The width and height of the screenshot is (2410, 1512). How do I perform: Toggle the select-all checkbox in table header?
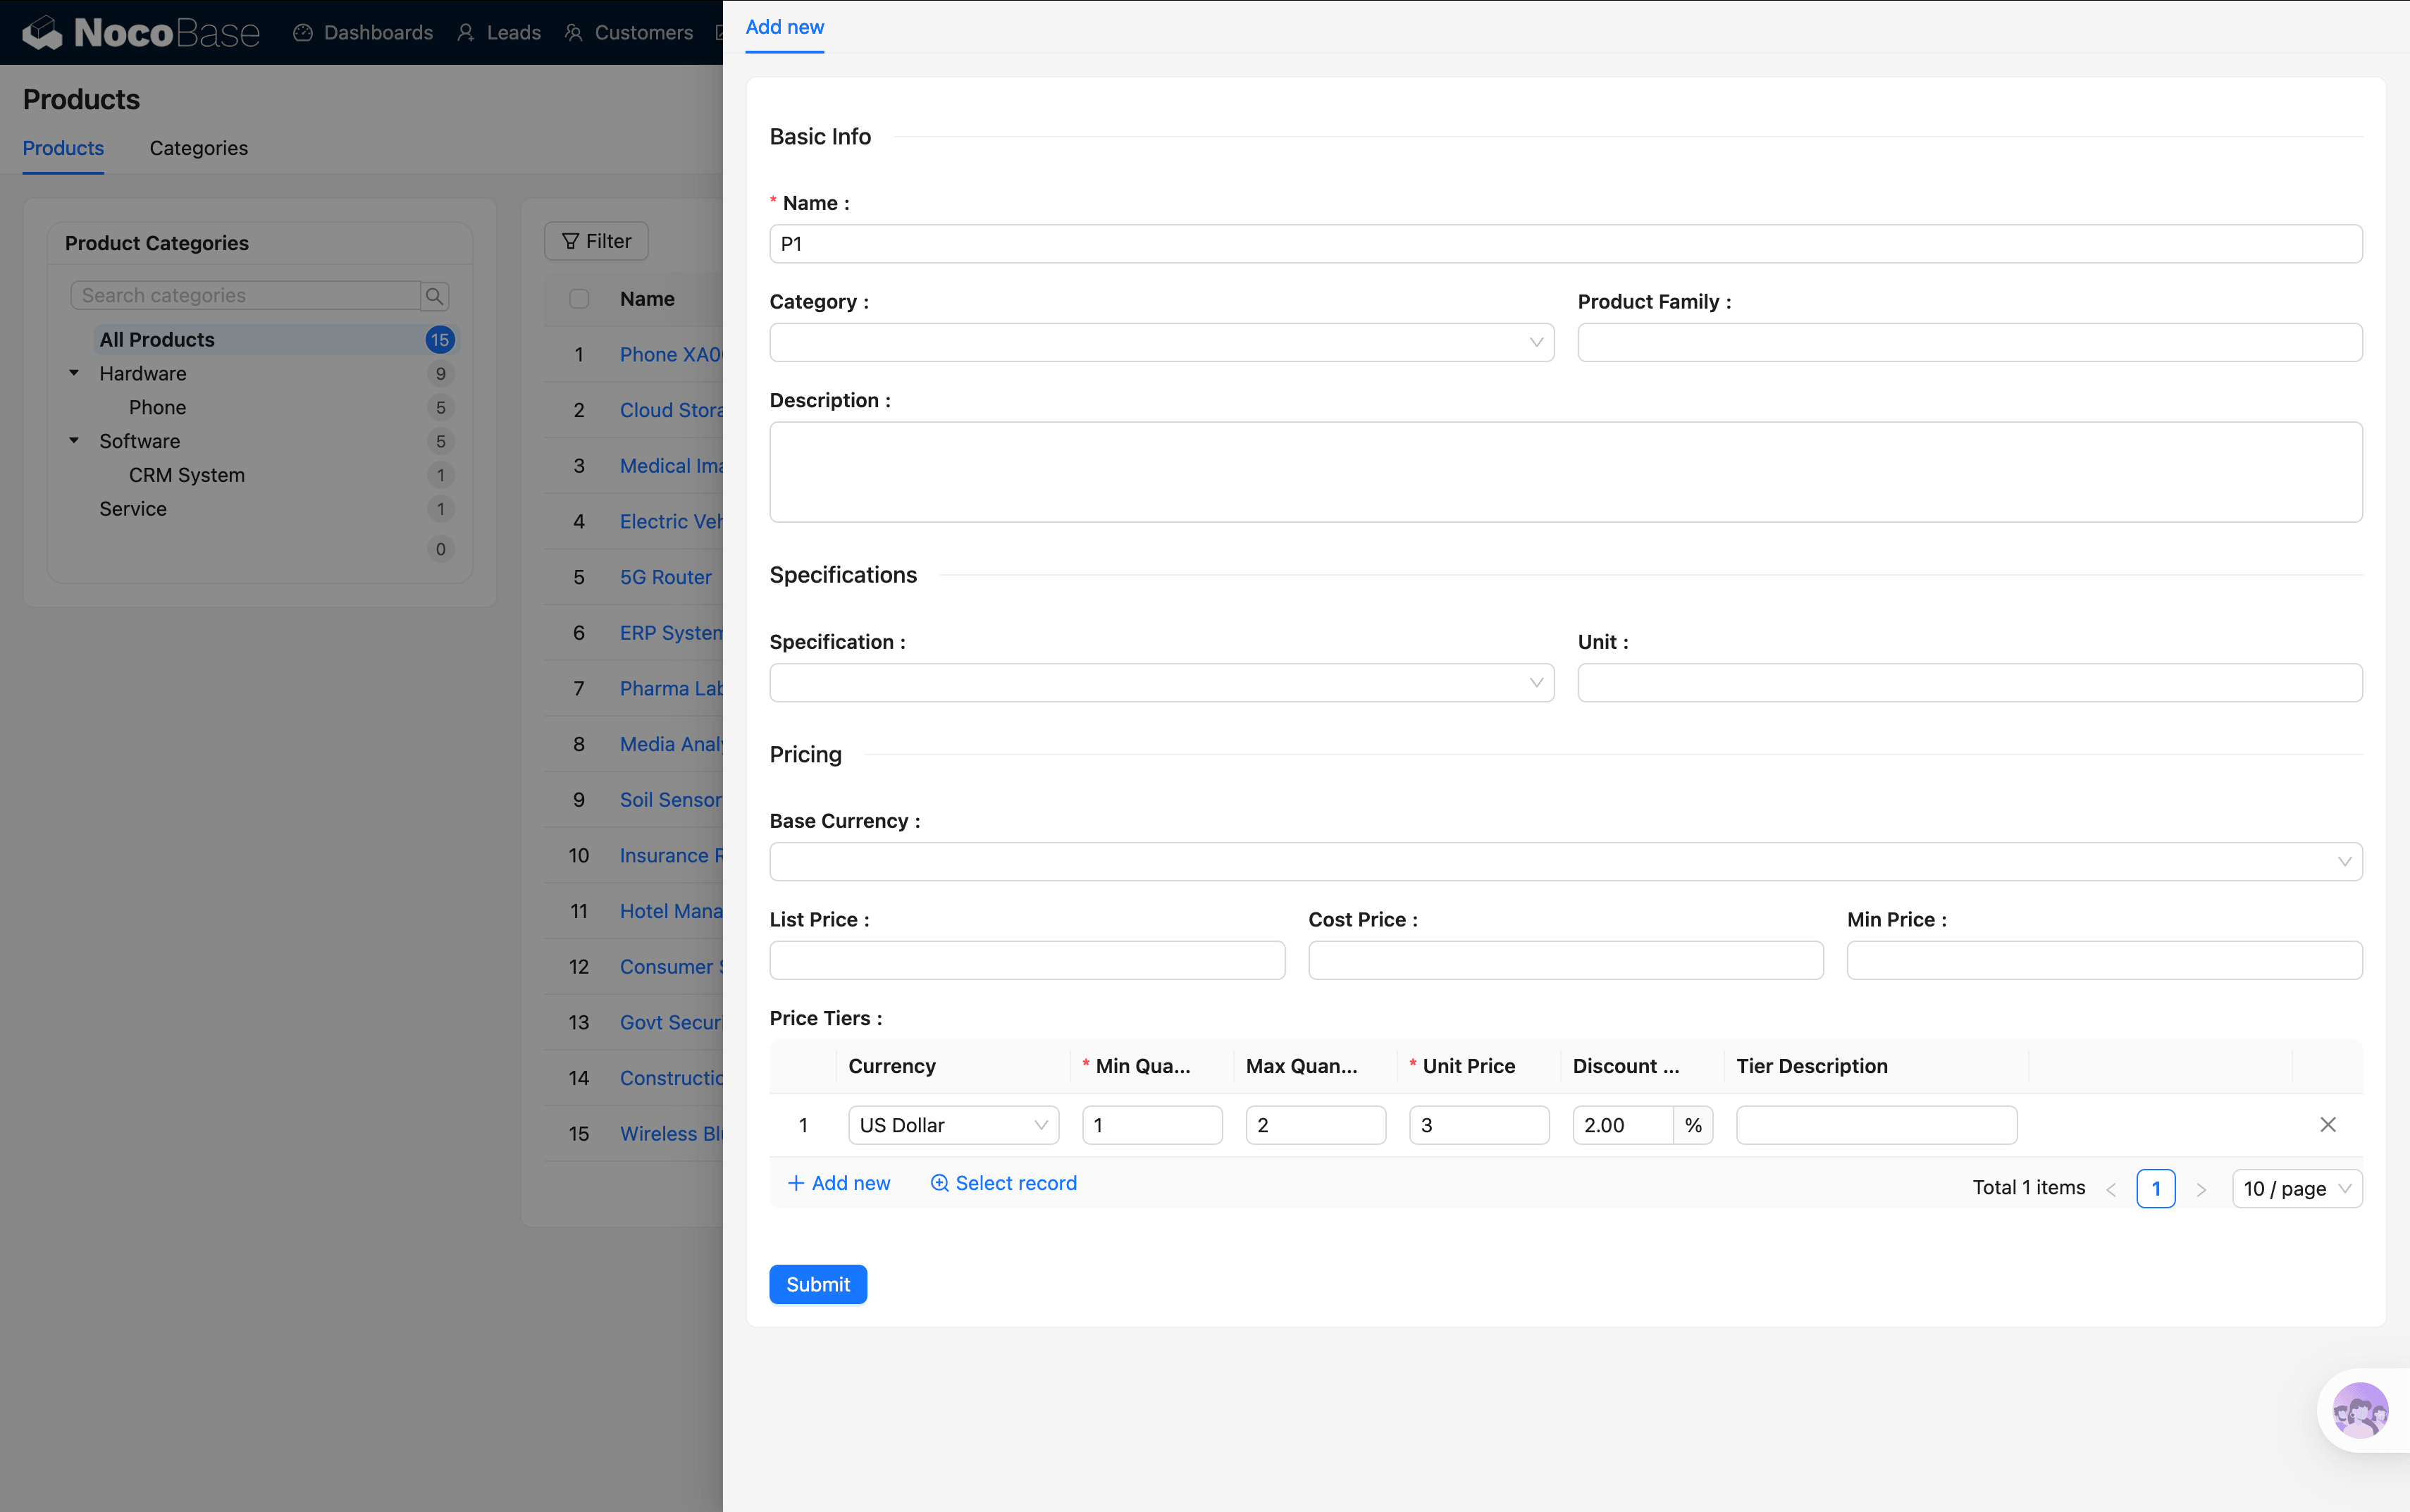tap(579, 299)
